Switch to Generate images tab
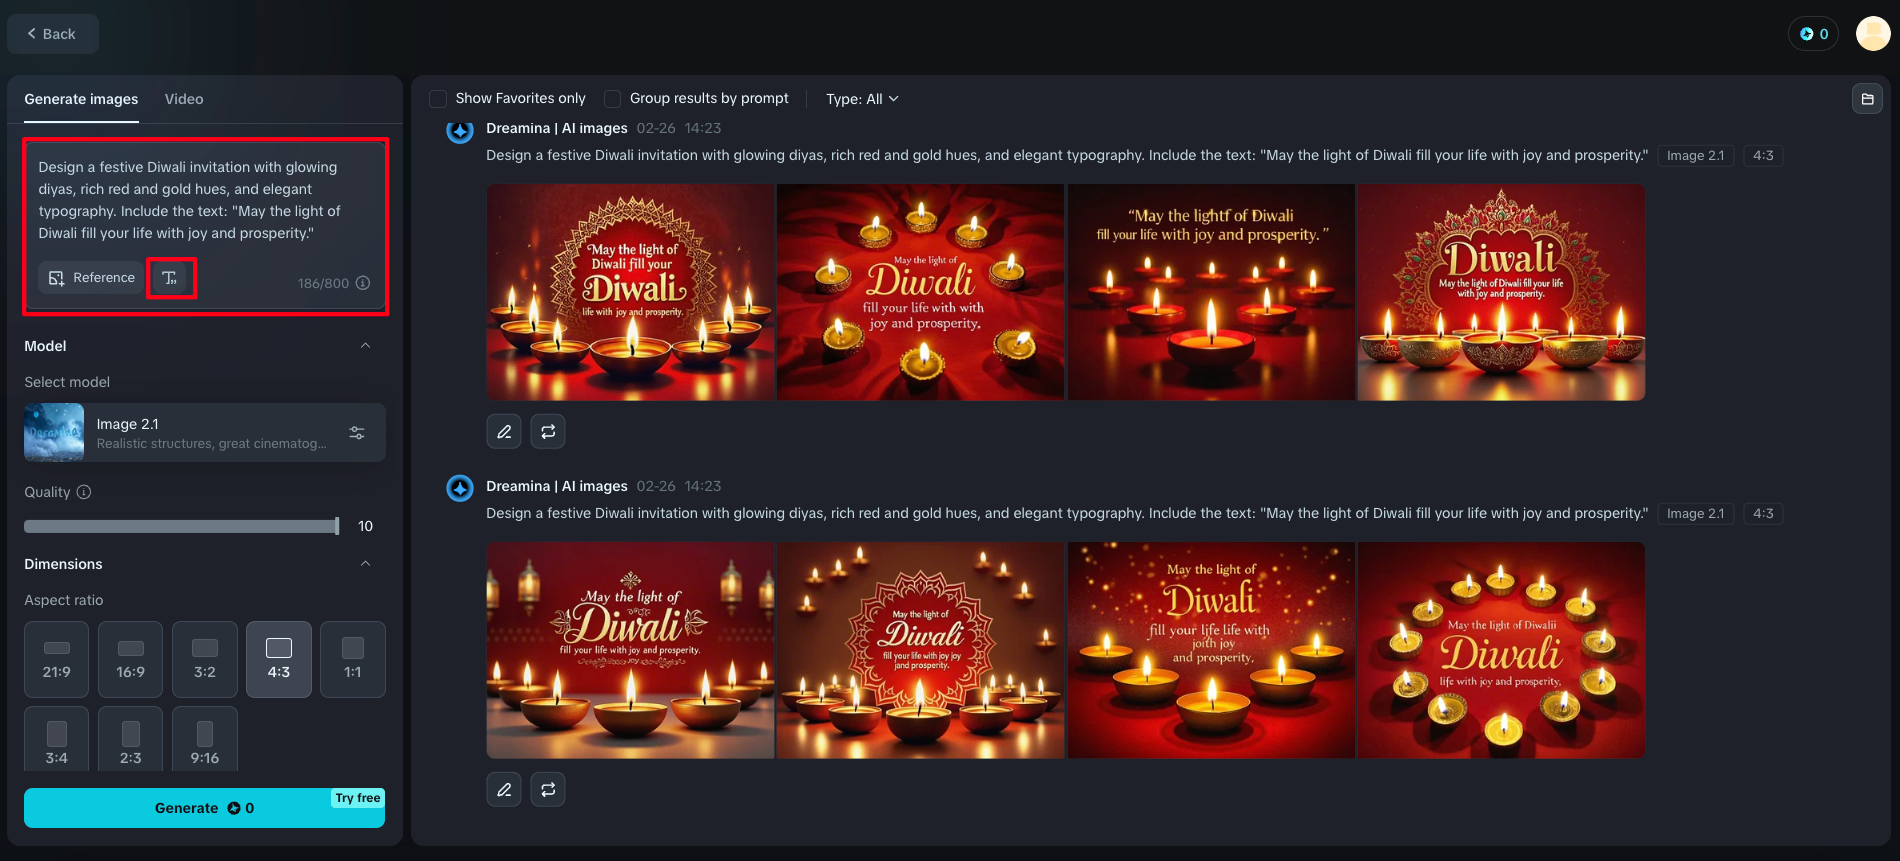 pyautogui.click(x=82, y=99)
